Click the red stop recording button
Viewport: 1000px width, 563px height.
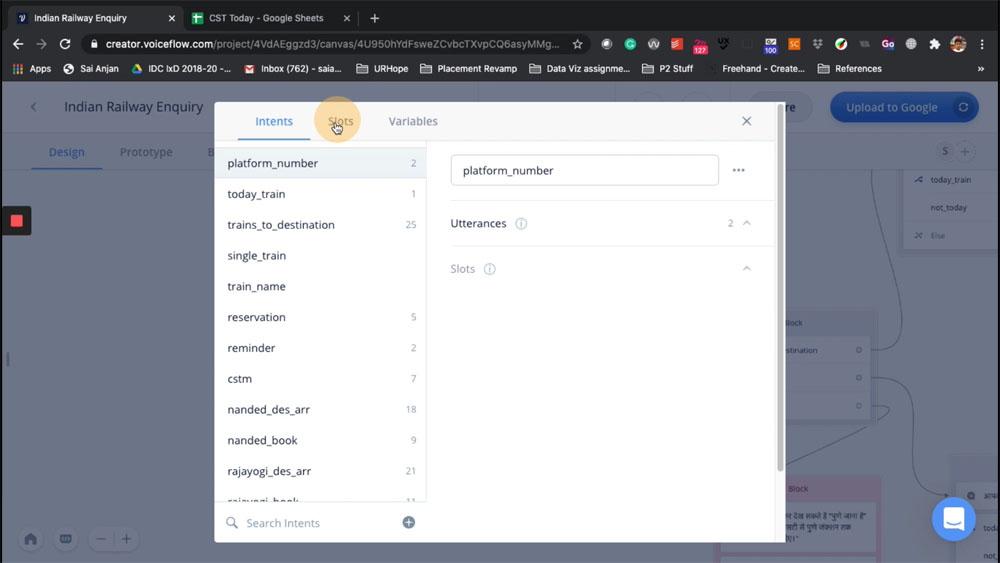[x=17, y=220]
